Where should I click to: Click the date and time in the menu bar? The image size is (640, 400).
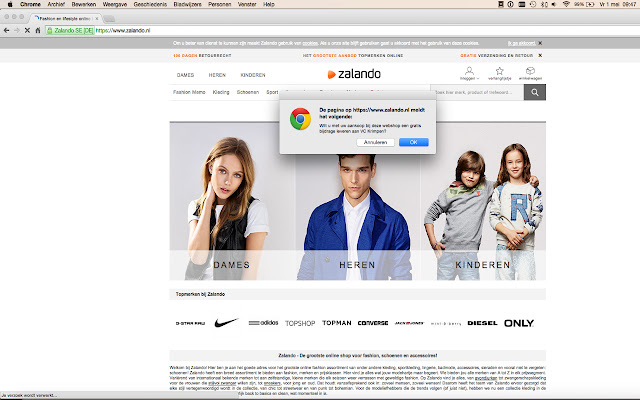click(x=618, y=4)
